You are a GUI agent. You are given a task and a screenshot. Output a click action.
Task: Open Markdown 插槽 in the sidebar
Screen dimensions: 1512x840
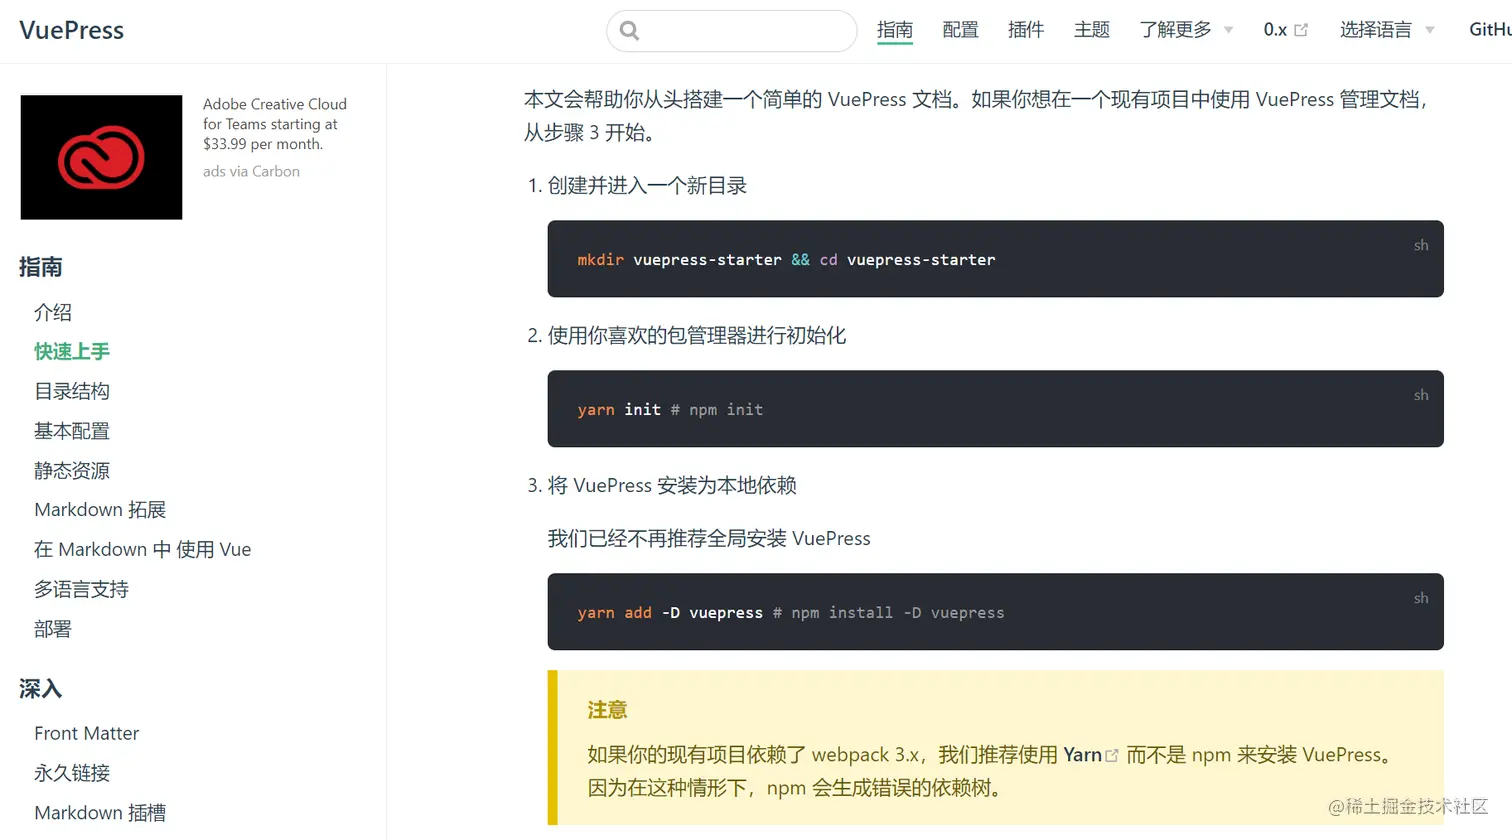click(100, 813)
